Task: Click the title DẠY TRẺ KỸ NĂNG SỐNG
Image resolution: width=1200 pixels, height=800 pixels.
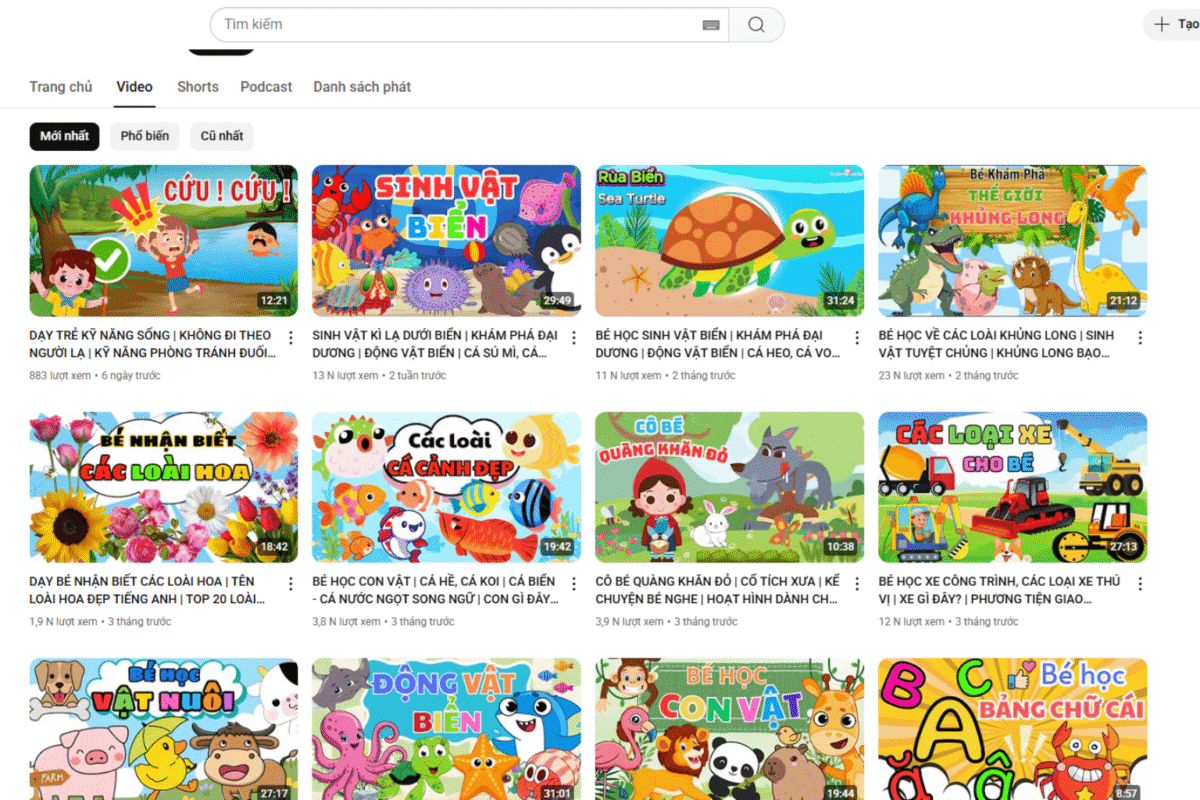Action: tap(153, 344)
